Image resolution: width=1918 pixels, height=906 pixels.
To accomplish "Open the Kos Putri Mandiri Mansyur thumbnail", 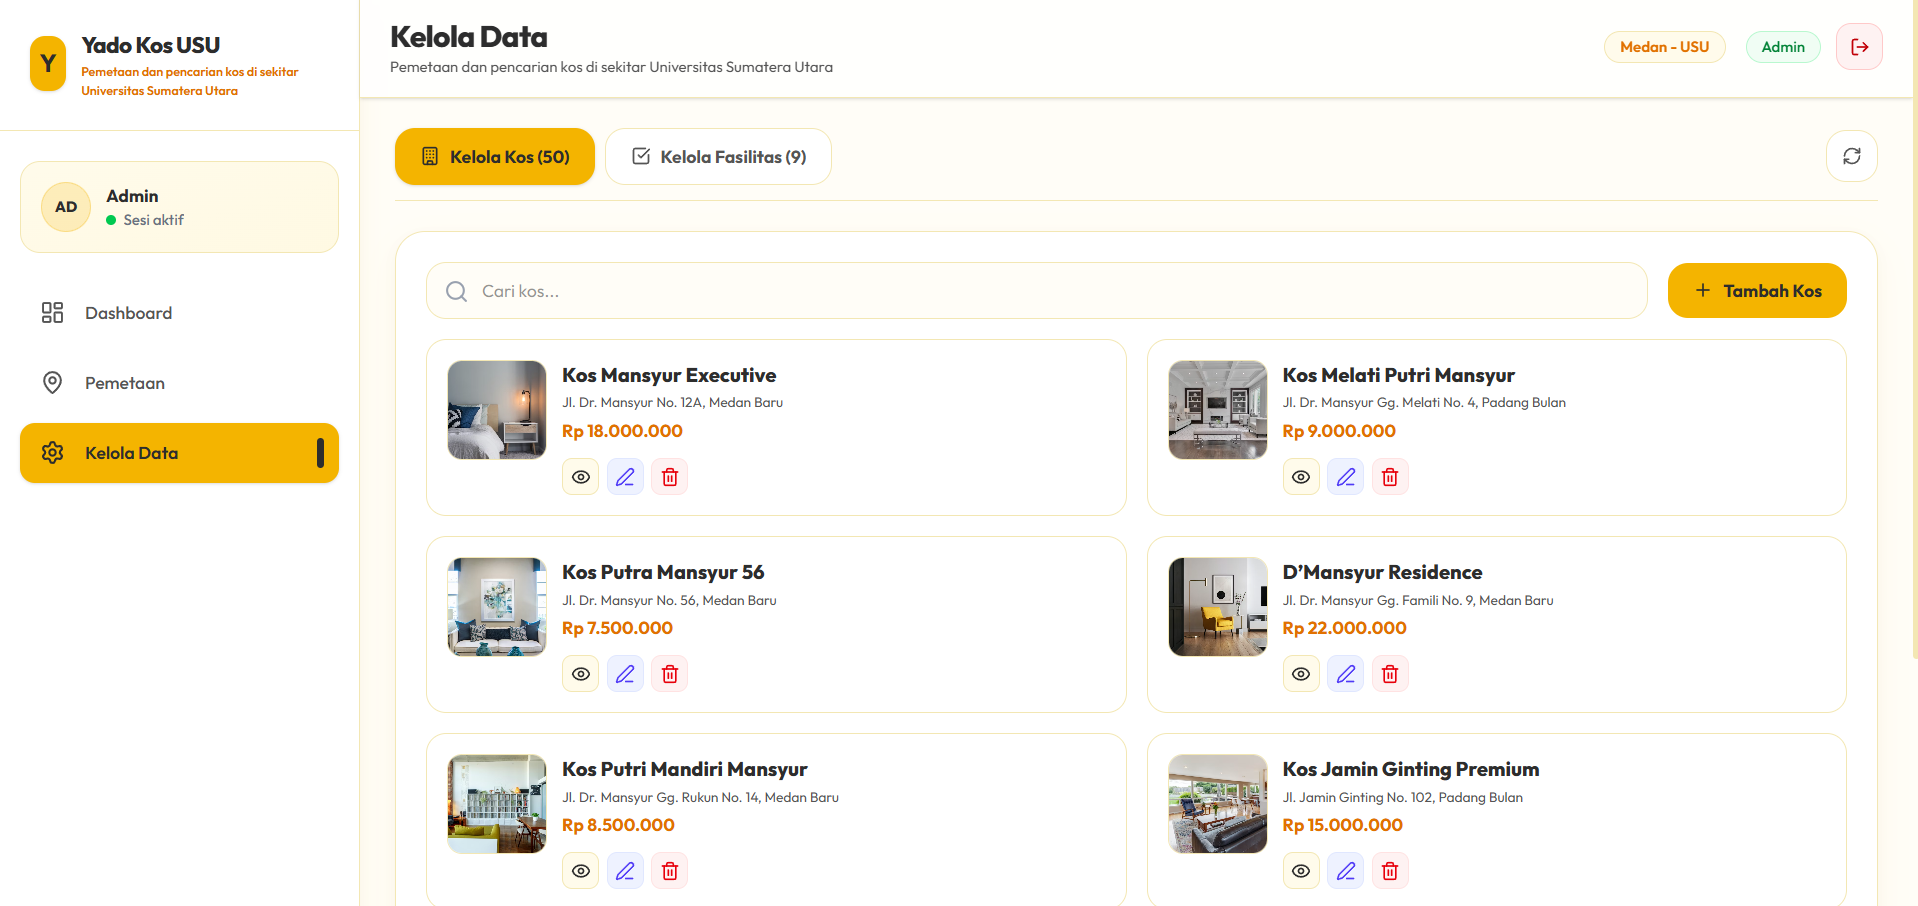I will [x=497, y=804].
